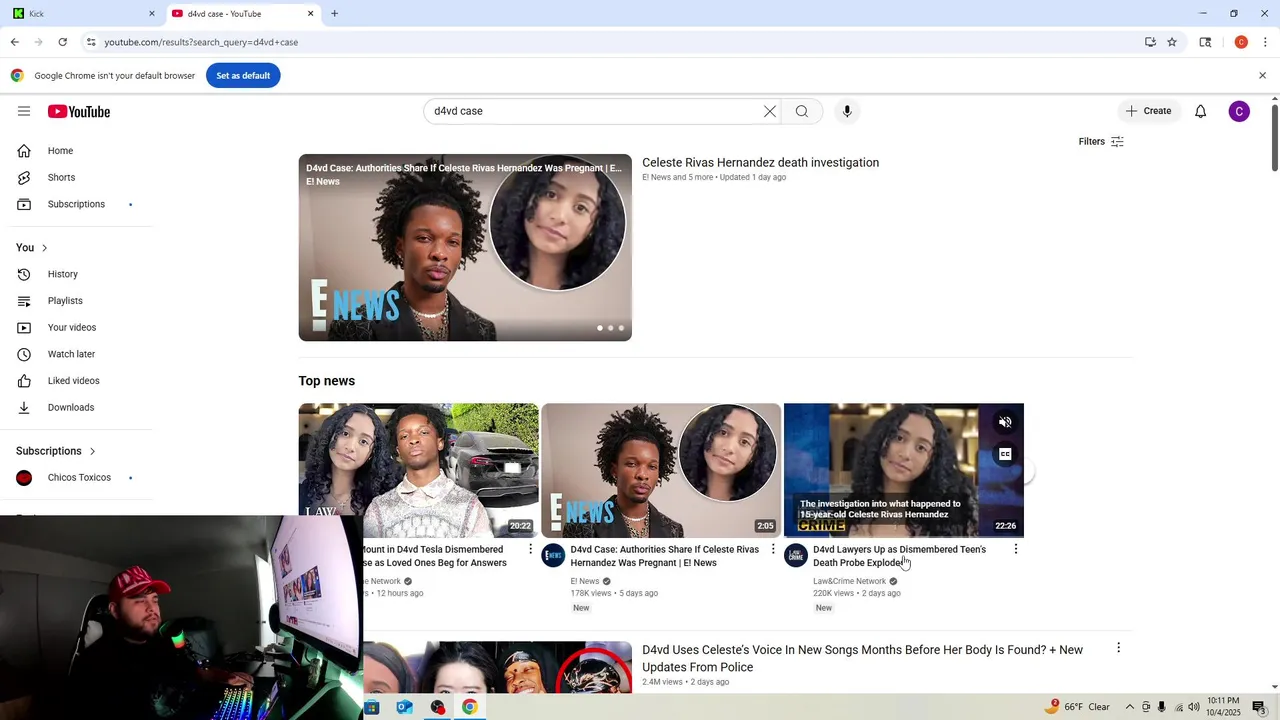Viewport: 1280px width, 720px height.
Task: Show hidden system tray icons
Action: tap(1130, 707)
